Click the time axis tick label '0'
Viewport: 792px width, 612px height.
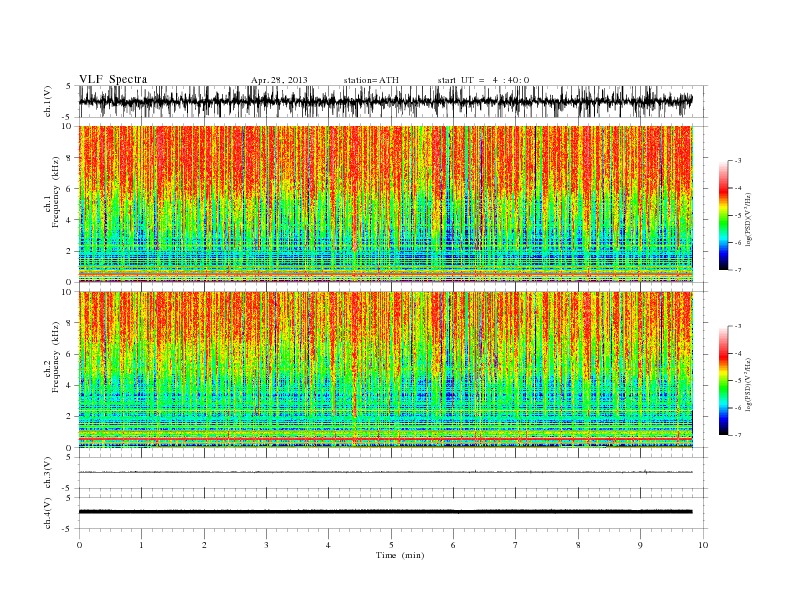[79, 545]
